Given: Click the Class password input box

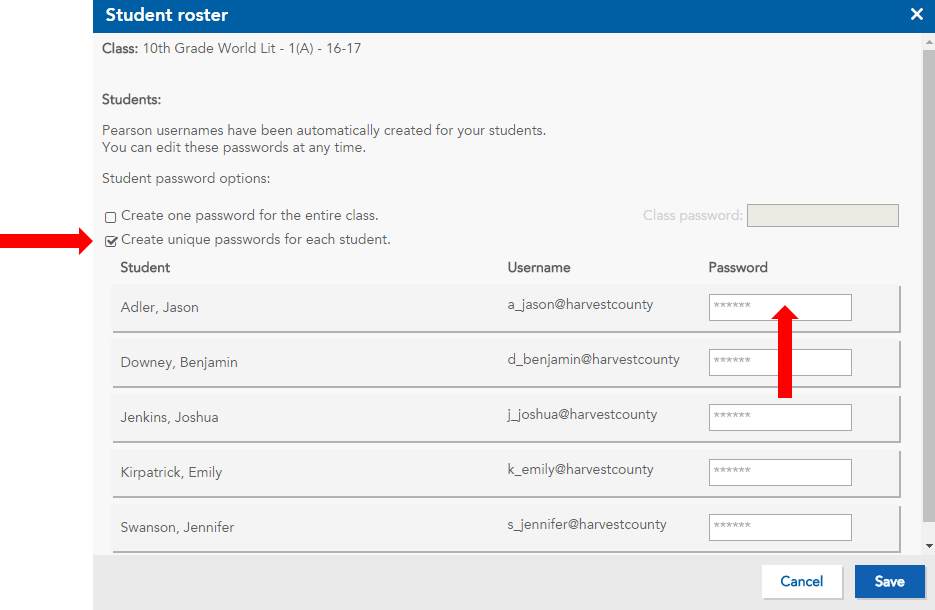Looking at the screenshot, I should pyautogui.click(x=822, y=215).
